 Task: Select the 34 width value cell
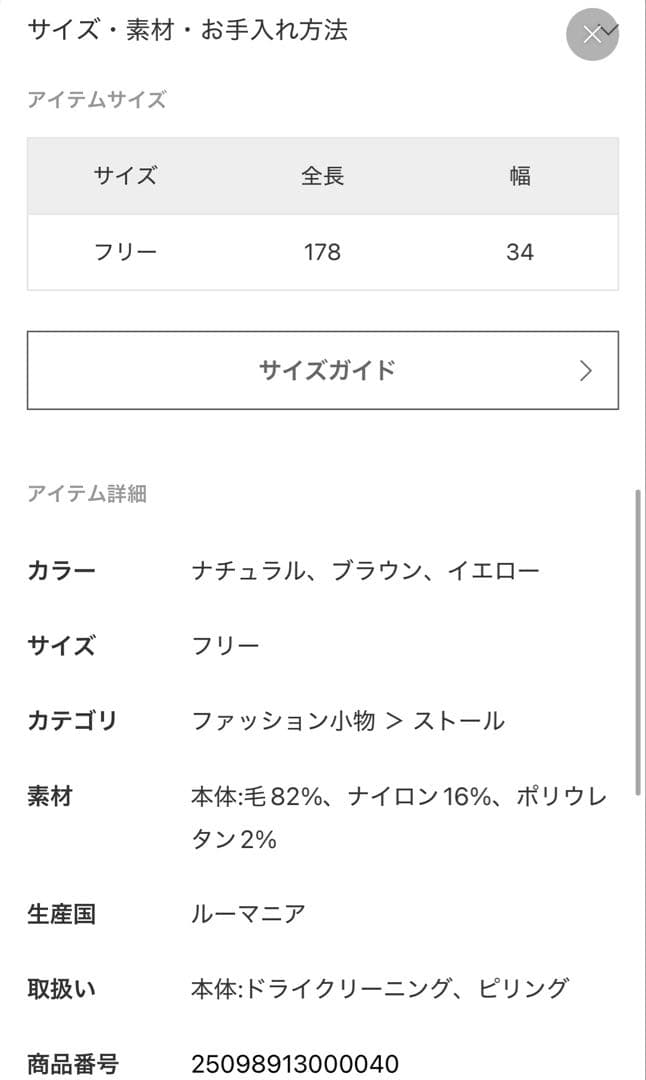click(x=520, y=253)
